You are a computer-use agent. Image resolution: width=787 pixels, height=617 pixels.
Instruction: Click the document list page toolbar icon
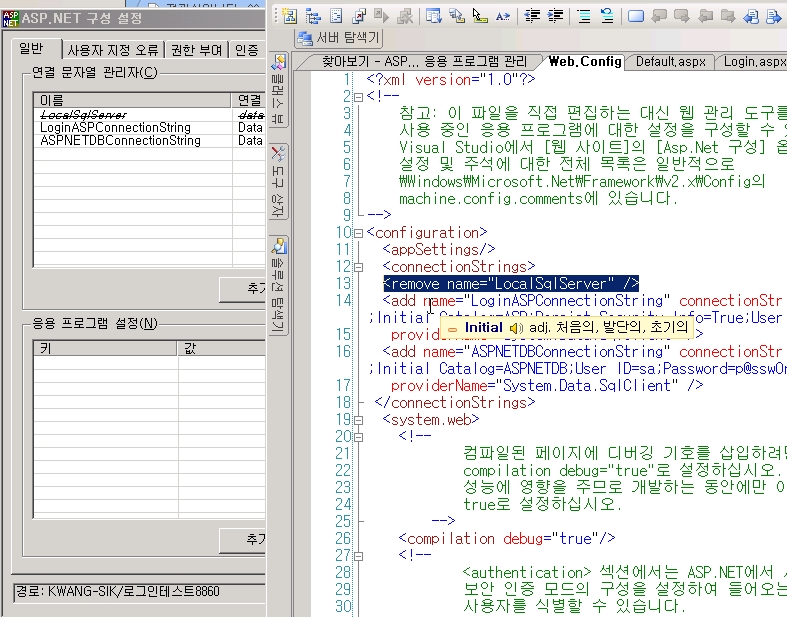336,16
